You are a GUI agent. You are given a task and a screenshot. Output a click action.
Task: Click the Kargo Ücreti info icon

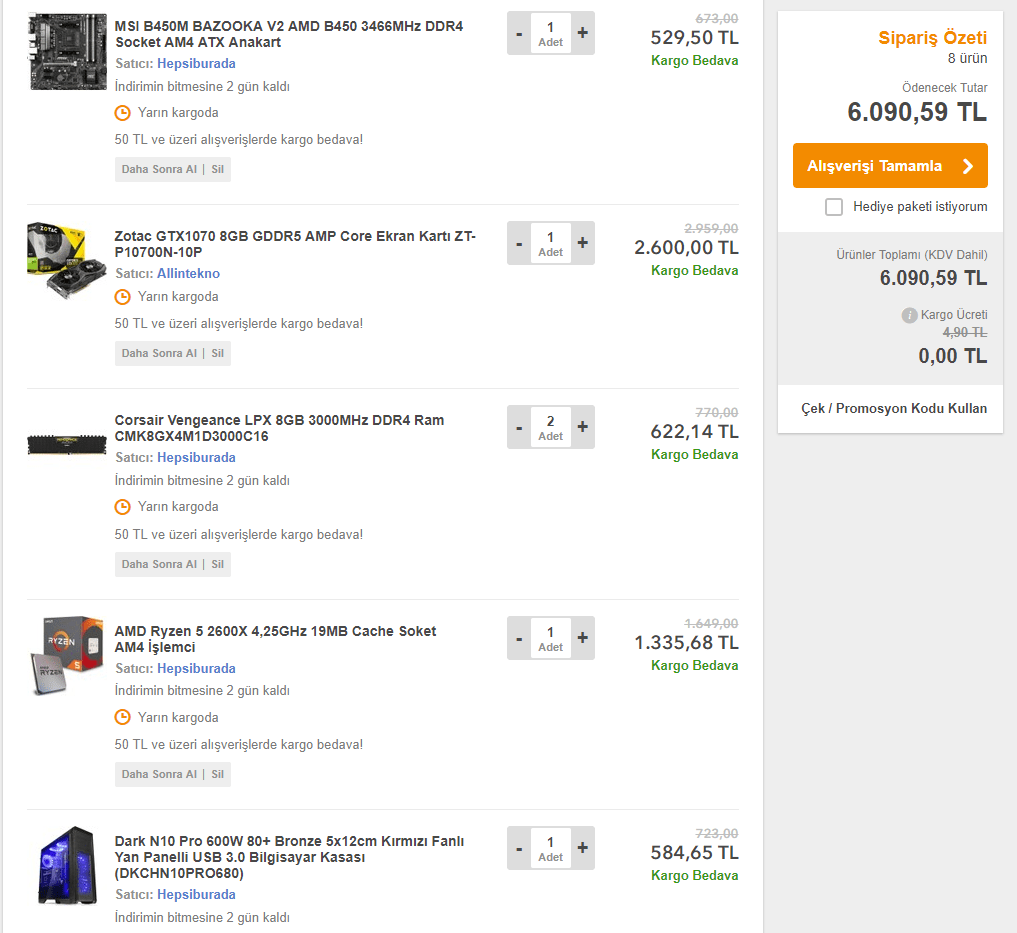(909, 315)
